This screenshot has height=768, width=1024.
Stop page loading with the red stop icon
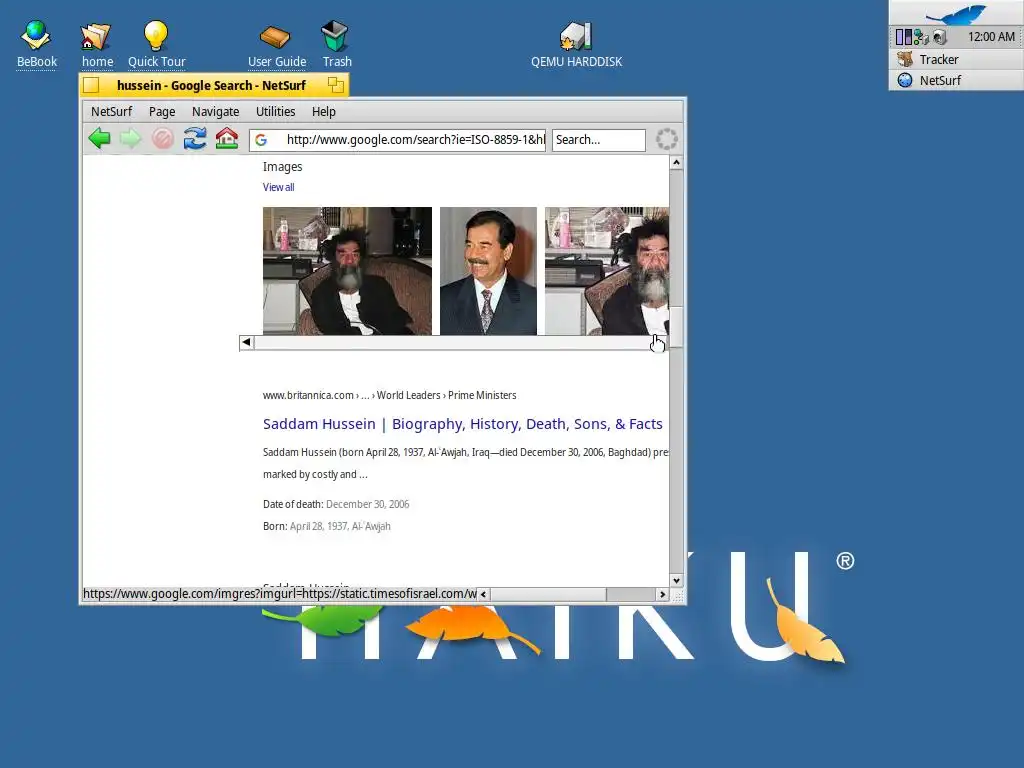(x=163, y=138)
